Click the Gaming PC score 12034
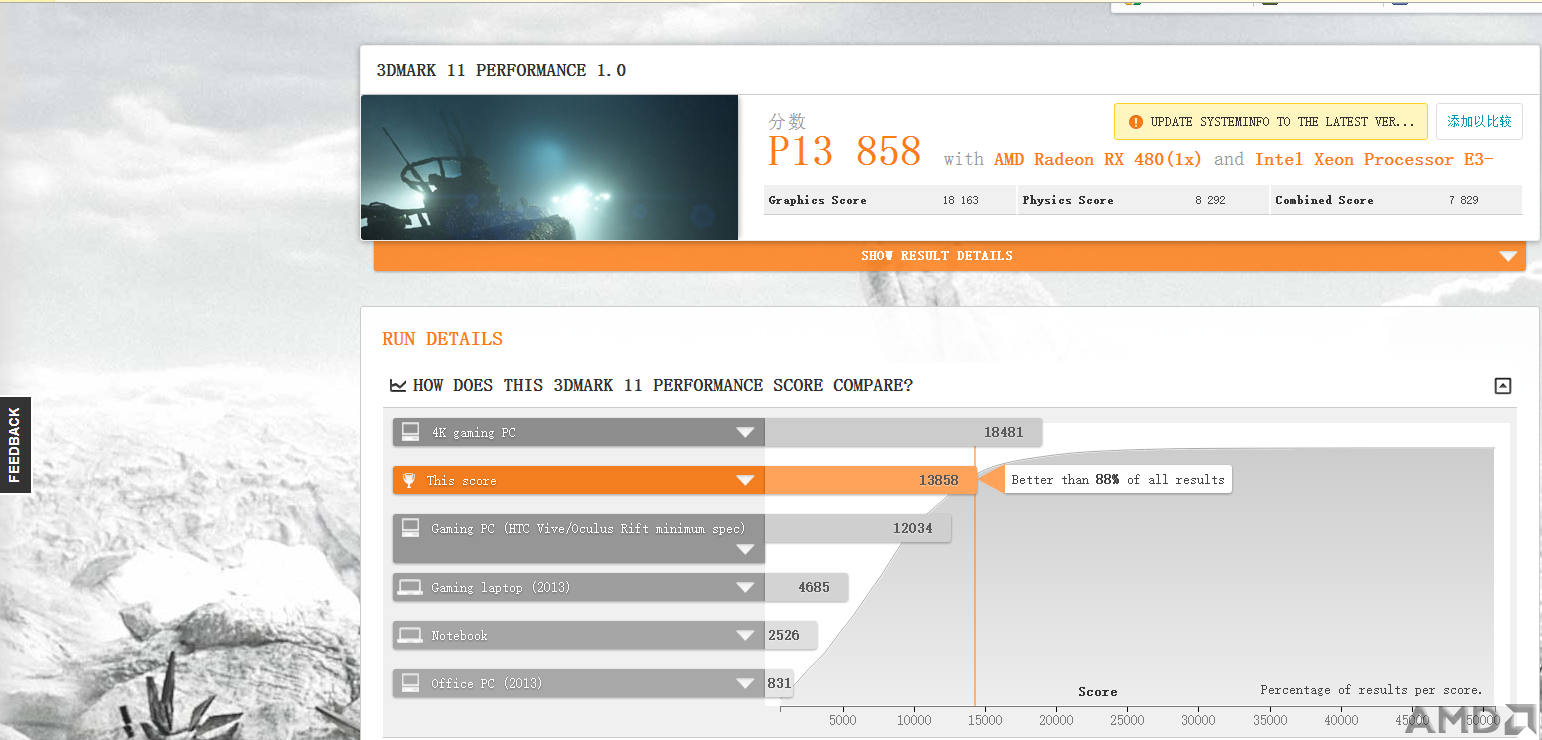This screenshot has height=740, width=1542. [x=913, y=528]
